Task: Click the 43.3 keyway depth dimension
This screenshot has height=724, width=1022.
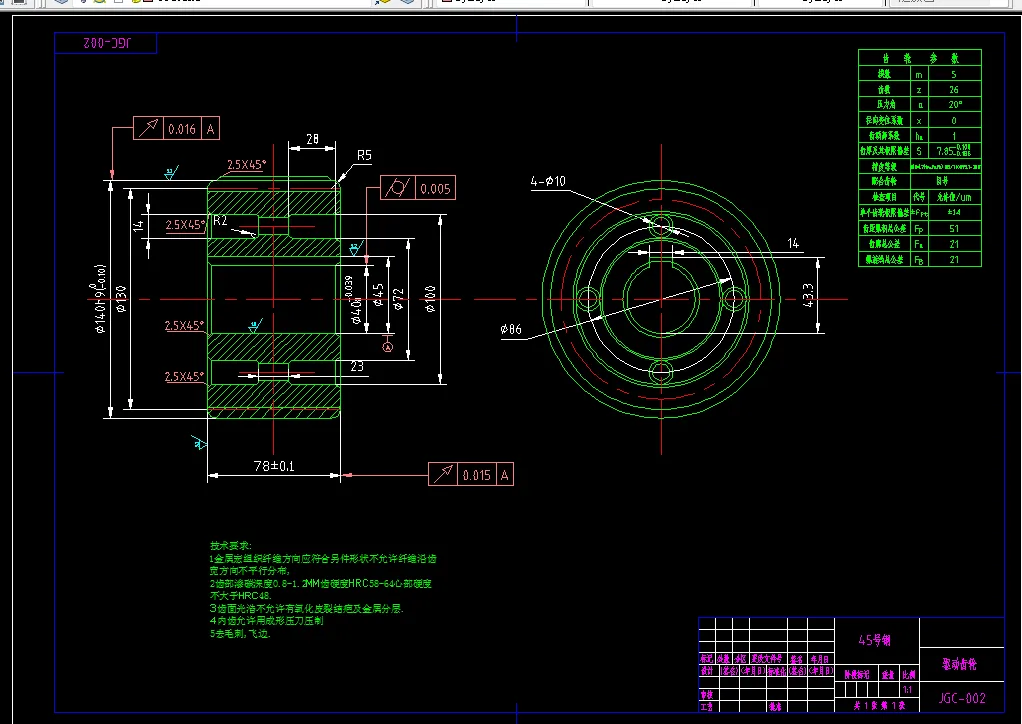Action: pos(808,295)
